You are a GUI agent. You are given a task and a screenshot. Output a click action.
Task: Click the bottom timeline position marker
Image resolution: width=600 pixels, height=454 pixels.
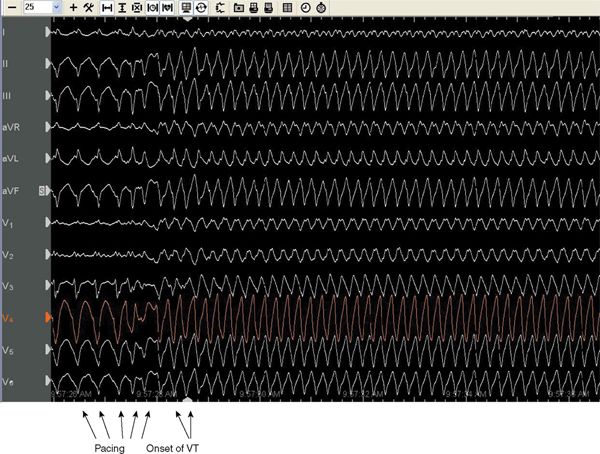pyautogui.click(x=187, y=400)
